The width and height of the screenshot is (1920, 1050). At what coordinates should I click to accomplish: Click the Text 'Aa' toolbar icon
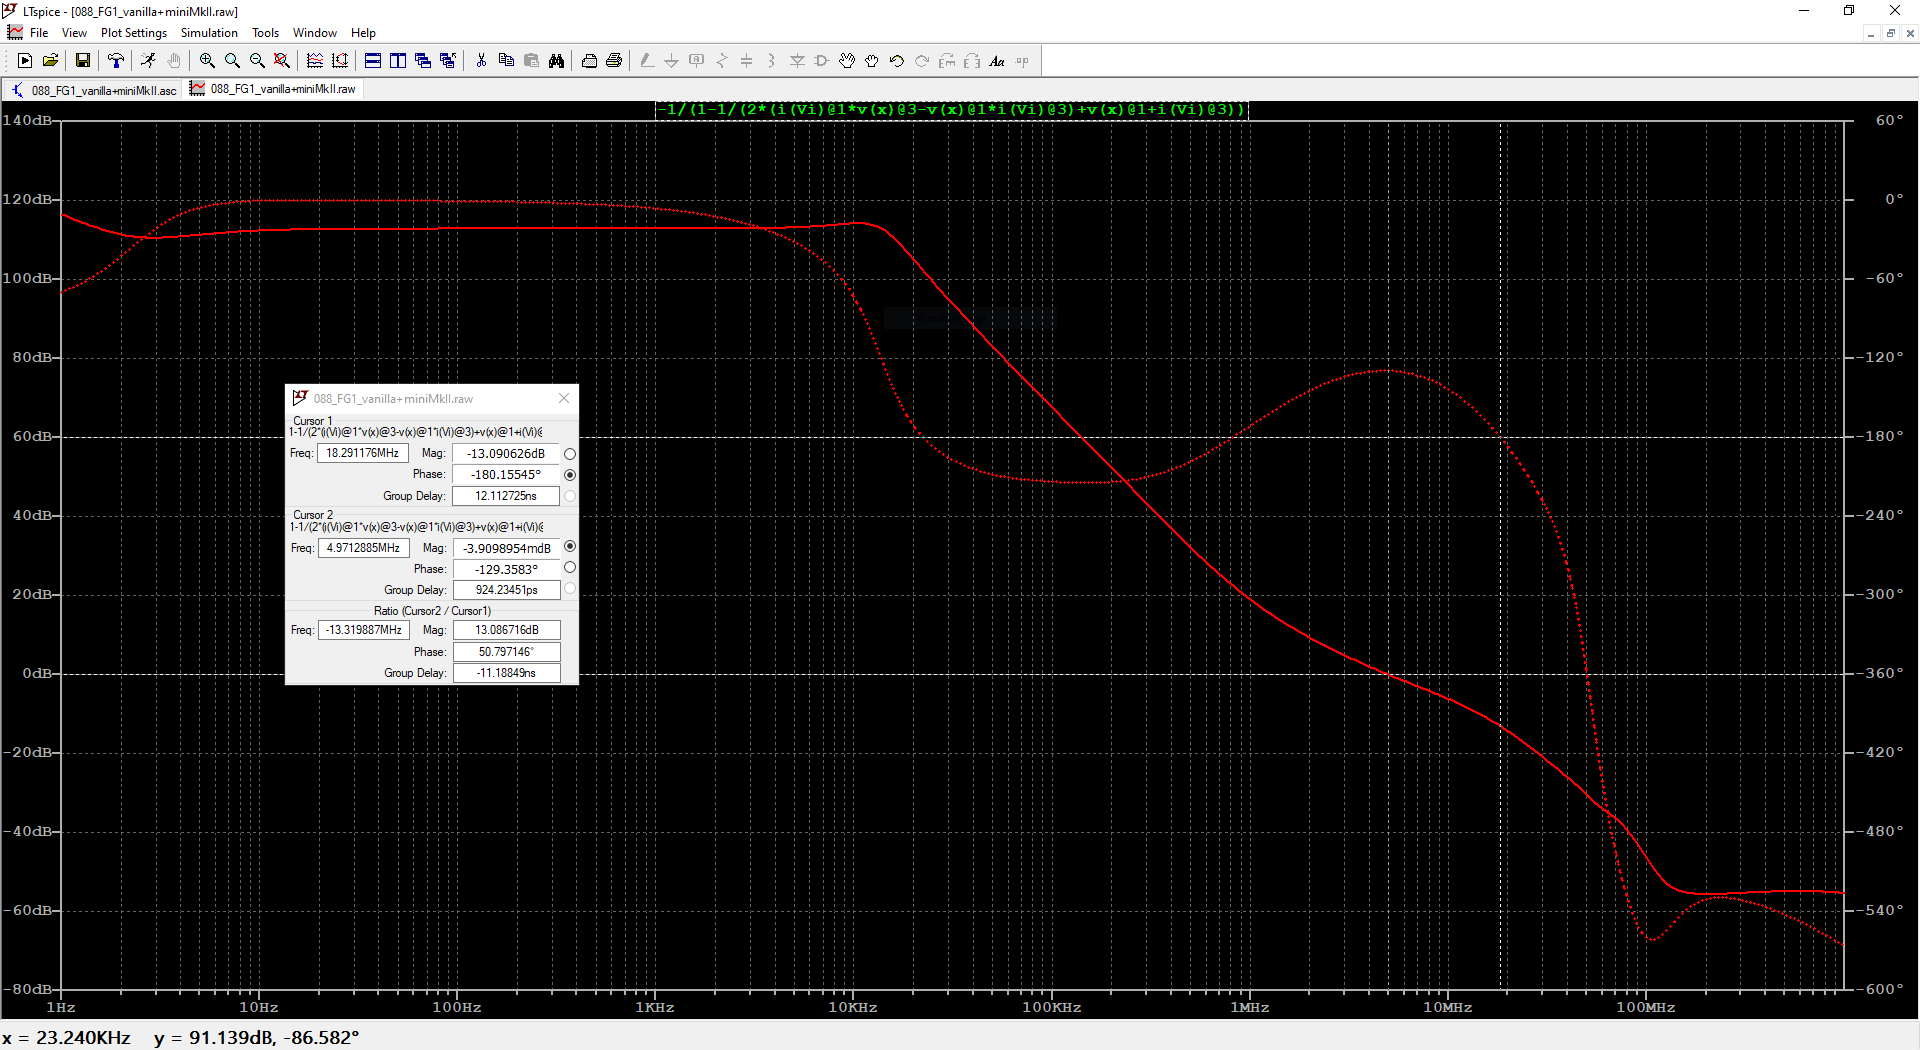tap(997, 61)
